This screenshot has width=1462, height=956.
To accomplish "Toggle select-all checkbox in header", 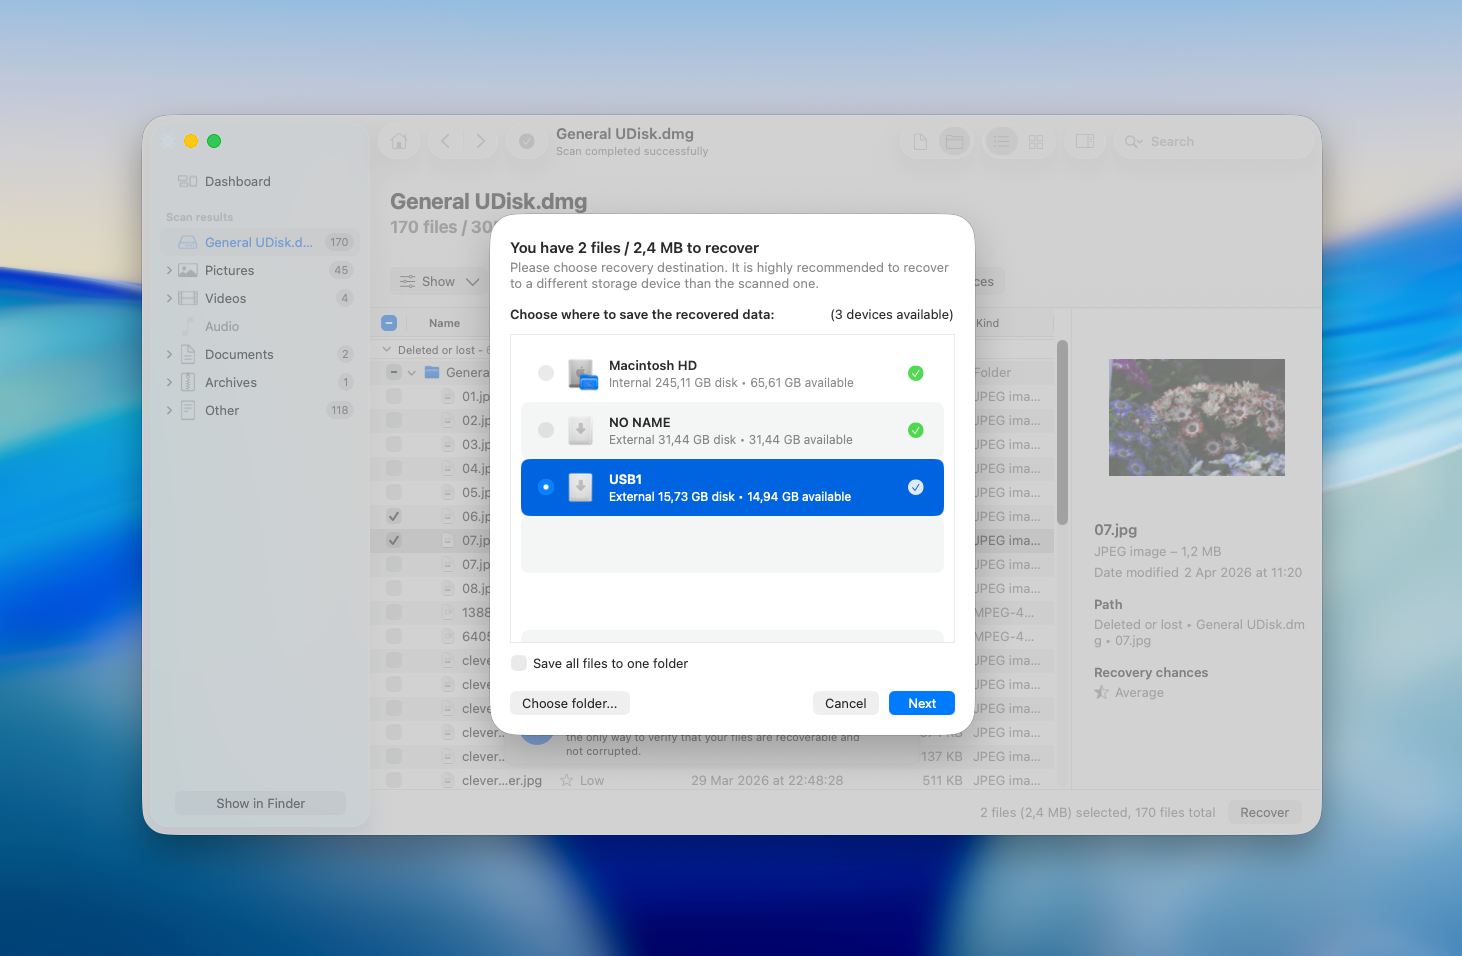I will (x=389, y=323).
